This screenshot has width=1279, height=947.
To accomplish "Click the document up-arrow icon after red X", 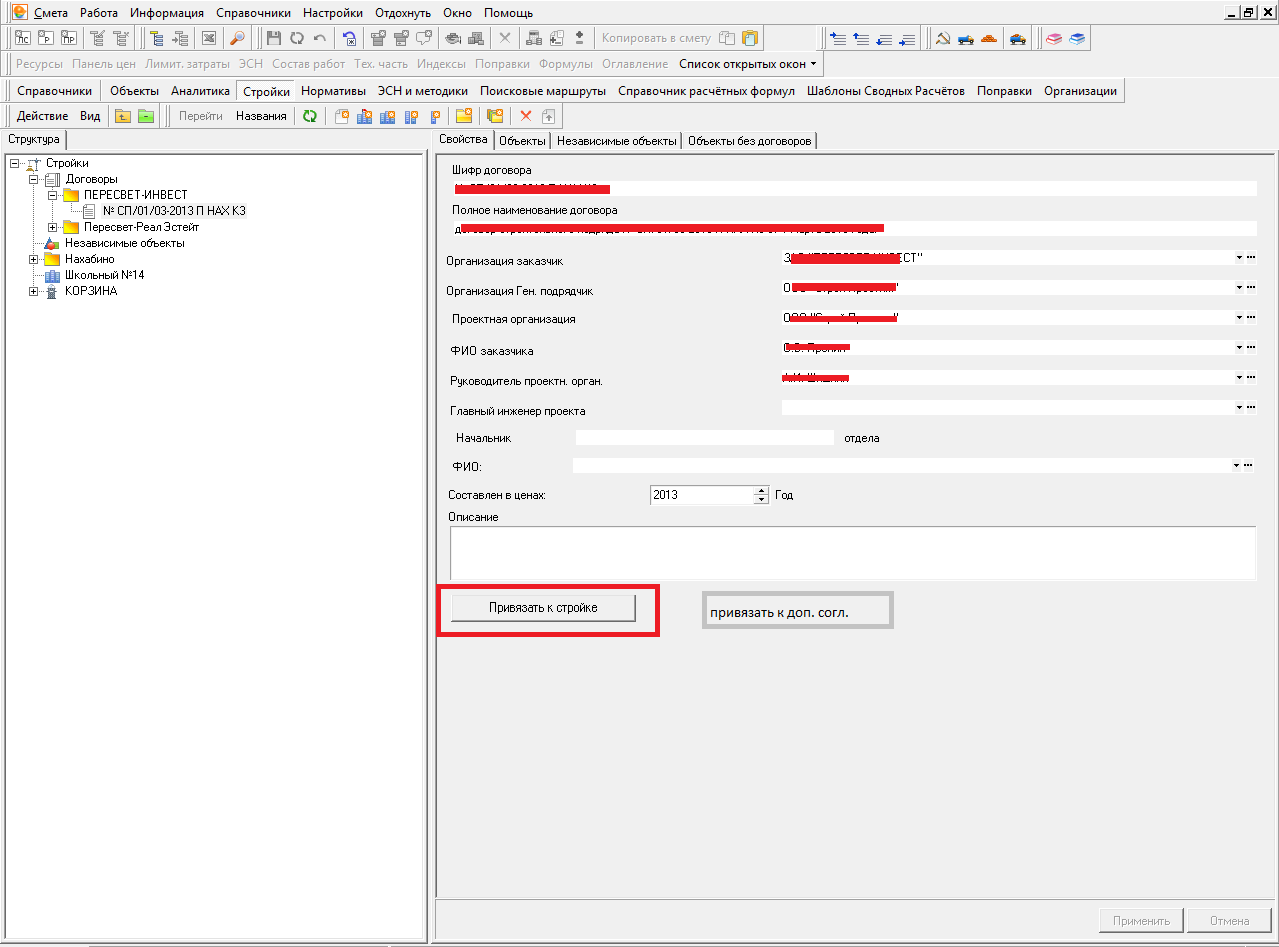I will (548, 116).
